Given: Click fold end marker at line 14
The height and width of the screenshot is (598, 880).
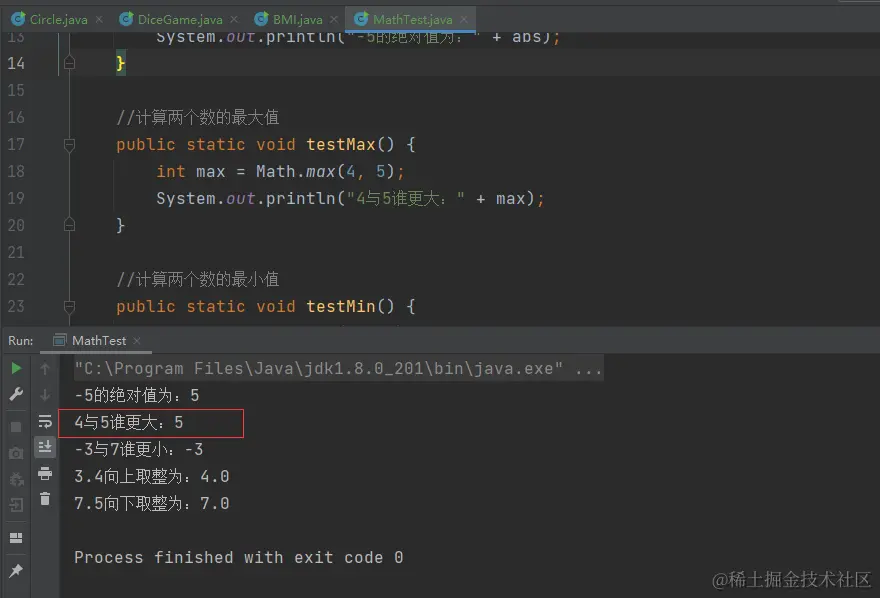Looking at the screenshot, I should (x=69, y=62).
